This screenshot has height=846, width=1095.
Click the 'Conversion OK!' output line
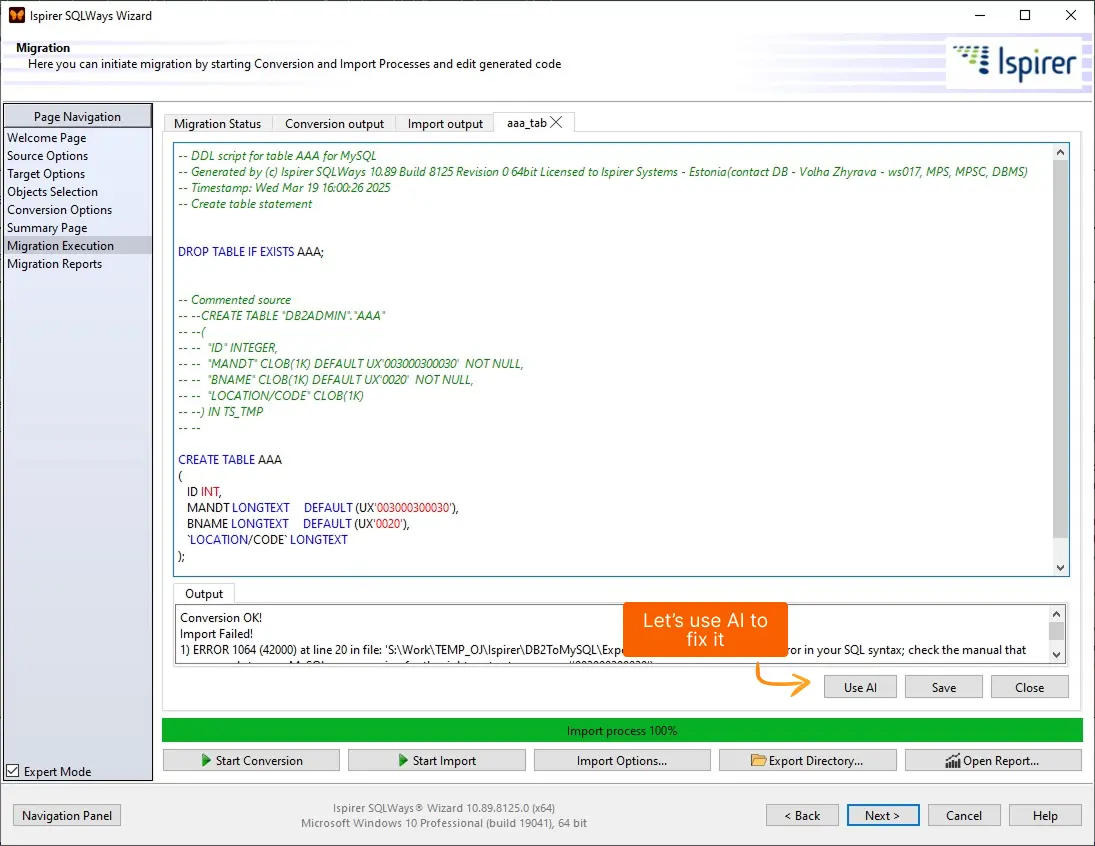click(x=221, y=618)
